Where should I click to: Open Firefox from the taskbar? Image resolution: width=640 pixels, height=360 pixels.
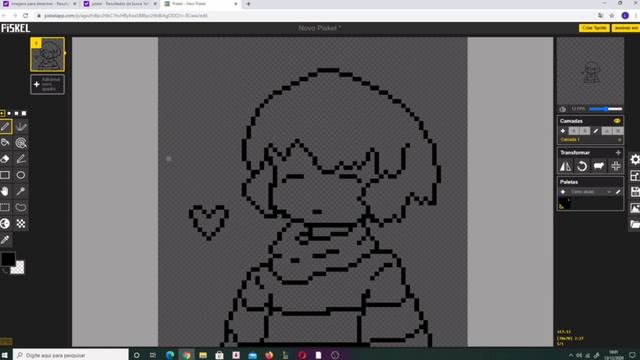(x=269, y=355)
